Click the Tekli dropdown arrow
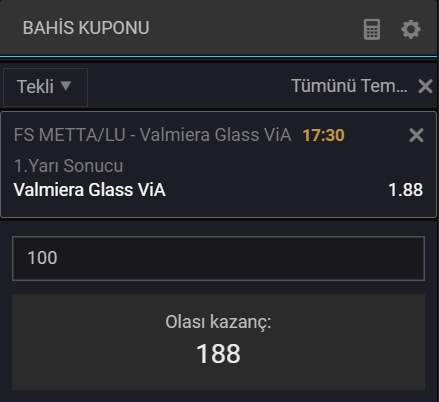 coord(66,86)
